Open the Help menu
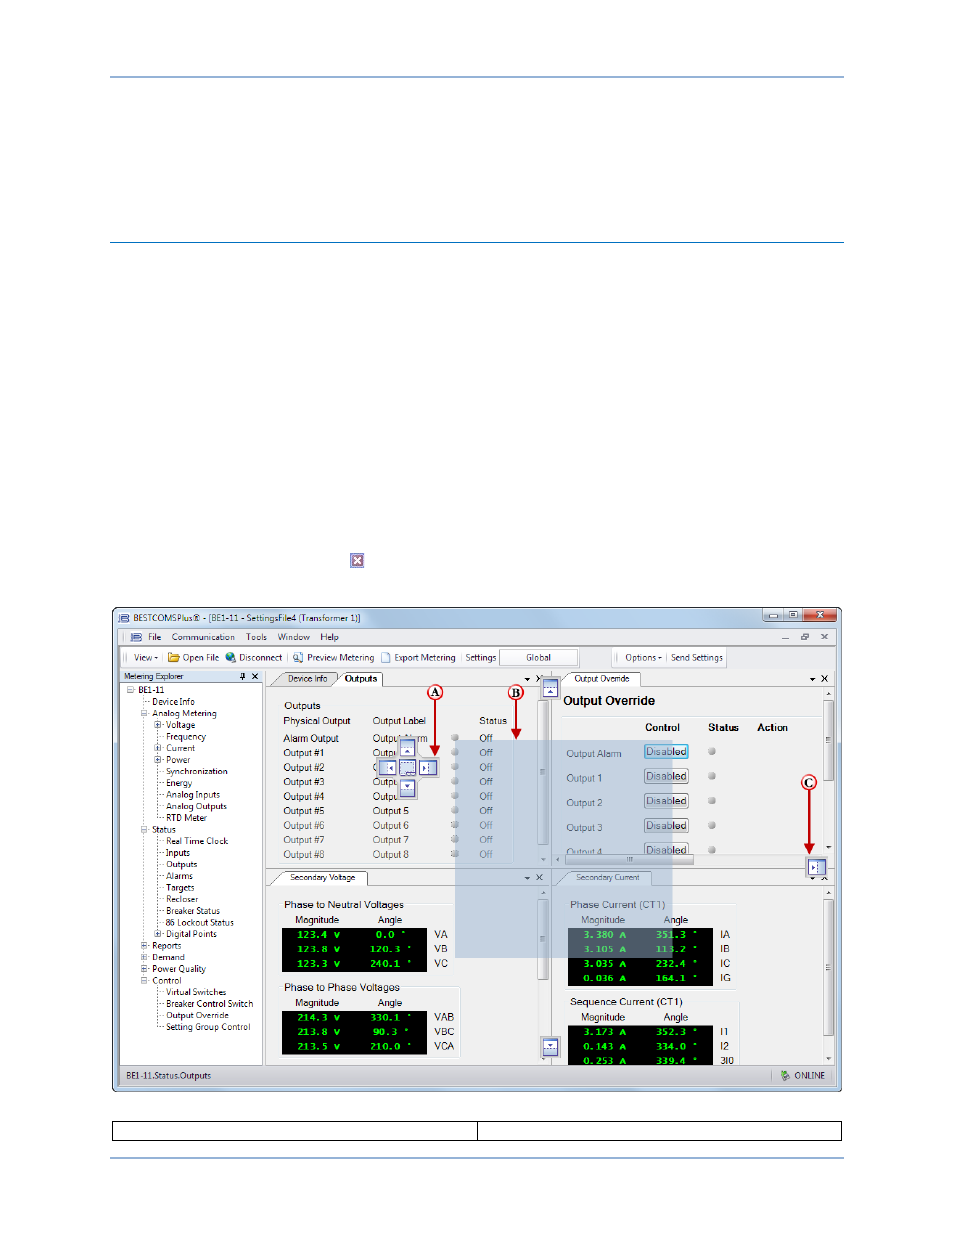Image resolution: width=954 pixels, height=1235 pixels. point(329,637)
